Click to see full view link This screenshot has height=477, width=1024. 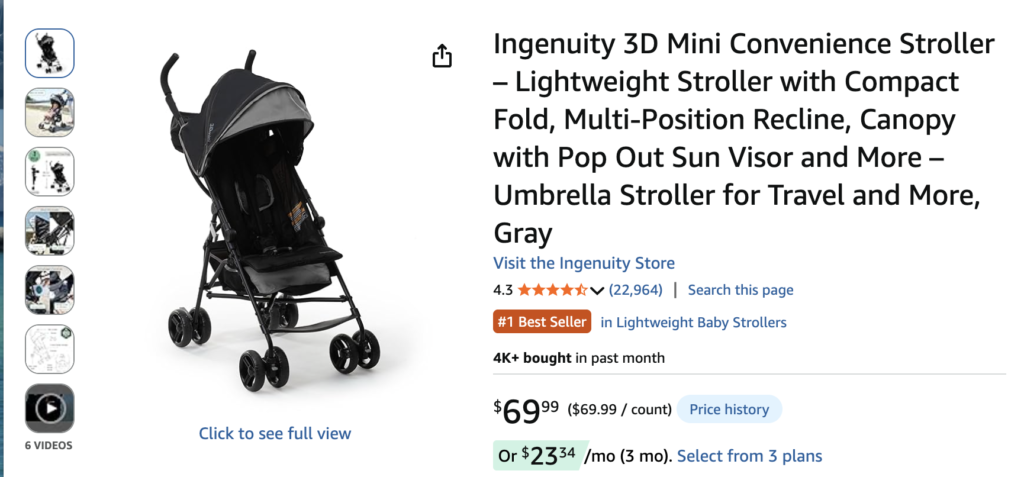tap(275, 433)
